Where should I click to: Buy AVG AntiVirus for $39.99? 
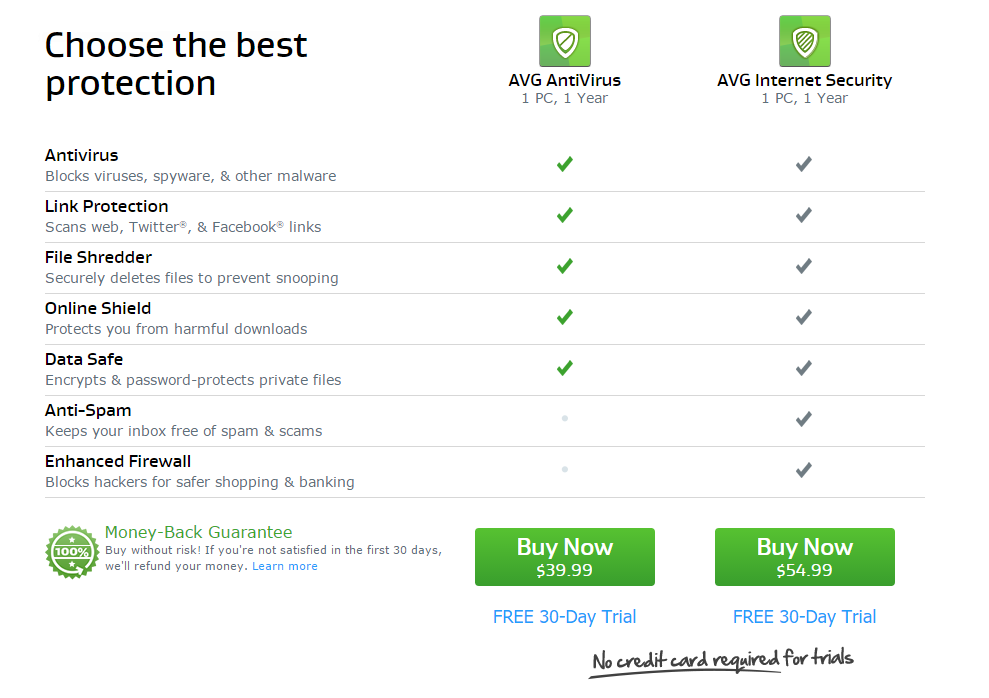pos(565,557)
